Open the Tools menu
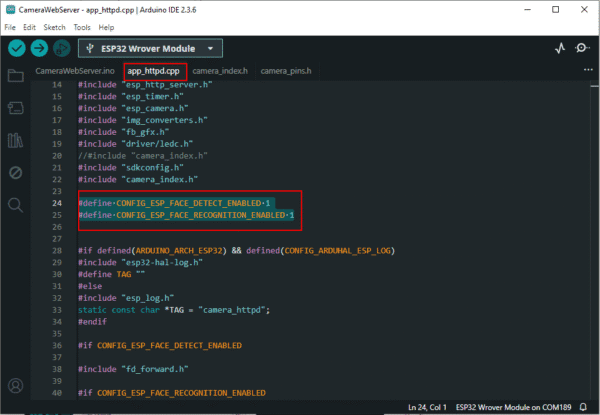Screen dimensions: 600x415 pyautogui.click(x=82, y=27)
